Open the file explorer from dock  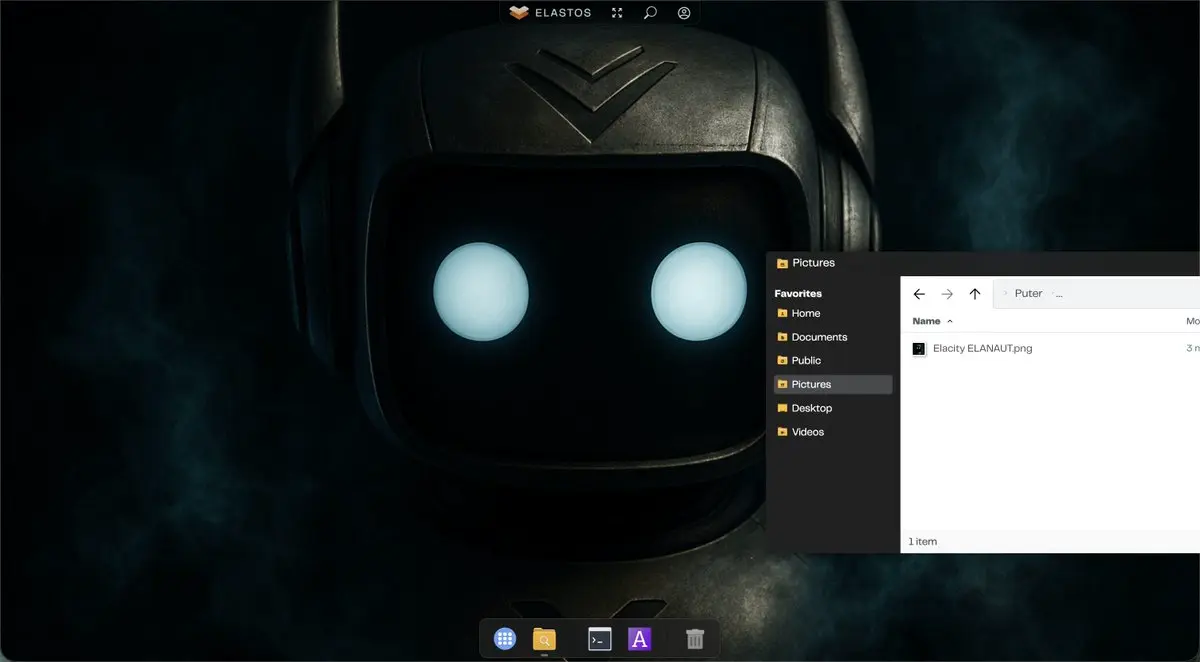point(544,639)
